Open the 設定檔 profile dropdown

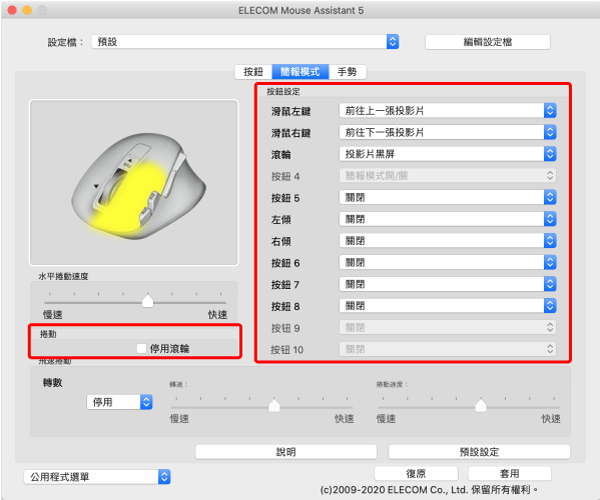click(245, 42)
